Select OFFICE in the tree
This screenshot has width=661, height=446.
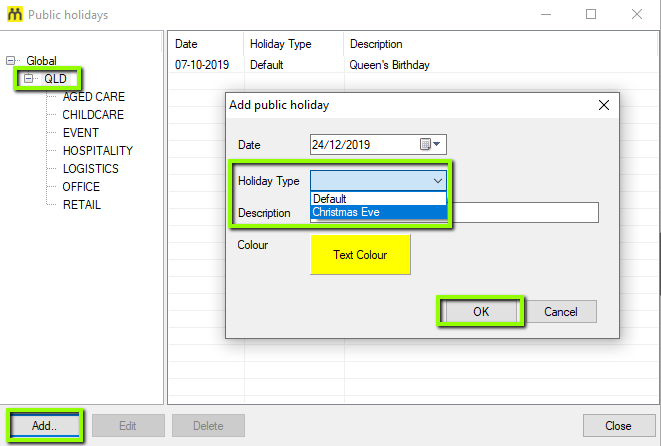pyautogui.click(x=81, y=187)
